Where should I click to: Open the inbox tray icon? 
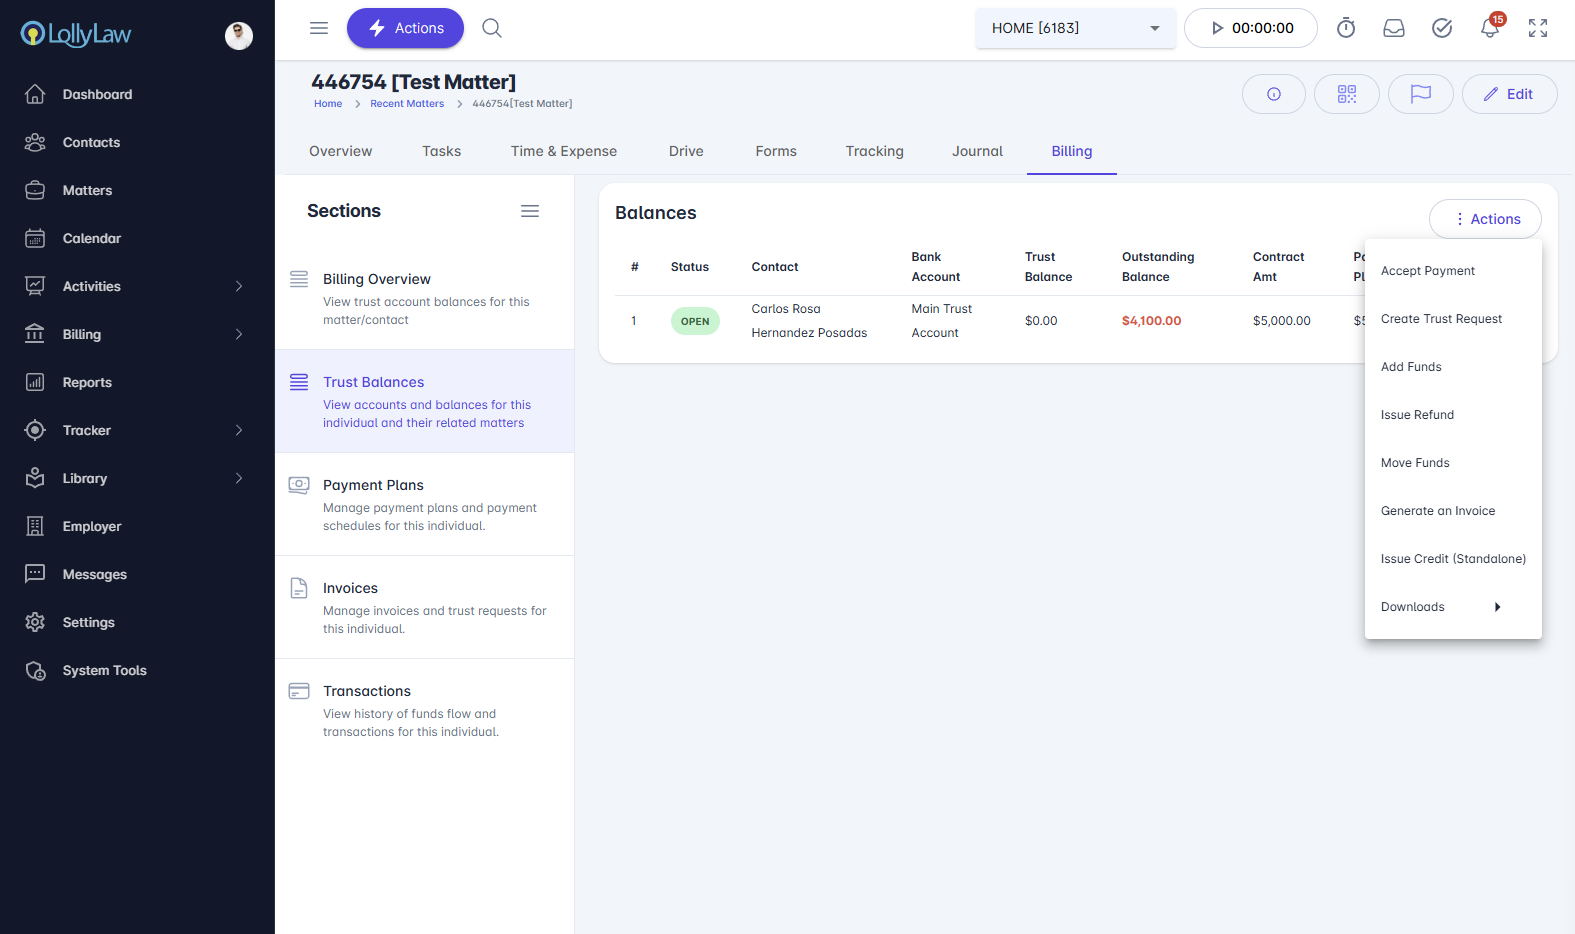coord(1394,28)
